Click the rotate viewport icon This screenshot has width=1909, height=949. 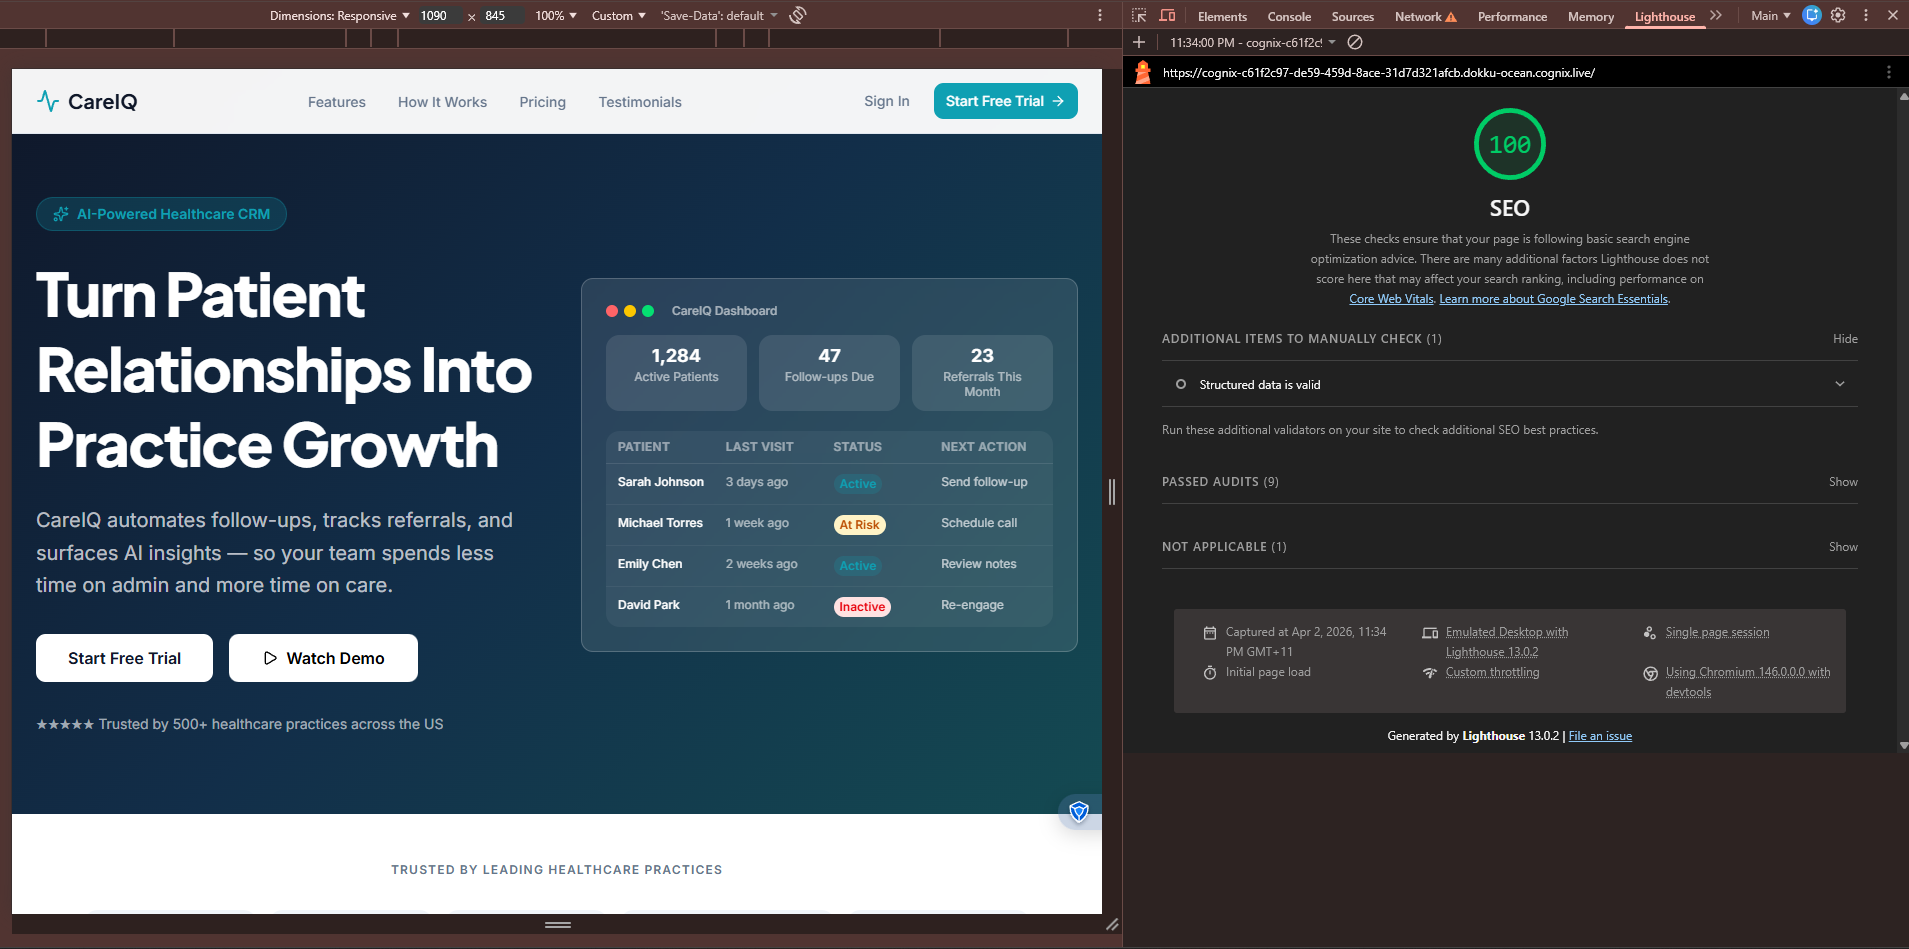[x=798, y=16]
